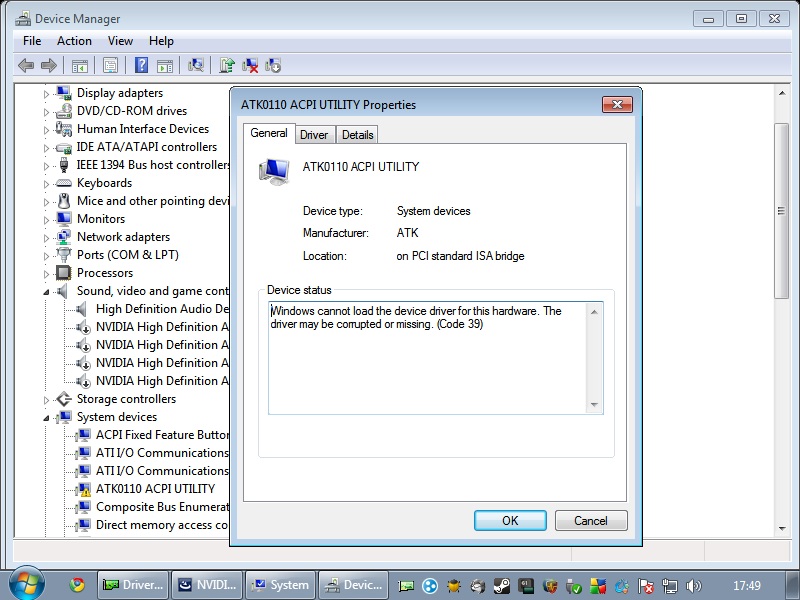This screenshot has height=600, width=800.
Task: Select the General tab
Action: [269, 133]
